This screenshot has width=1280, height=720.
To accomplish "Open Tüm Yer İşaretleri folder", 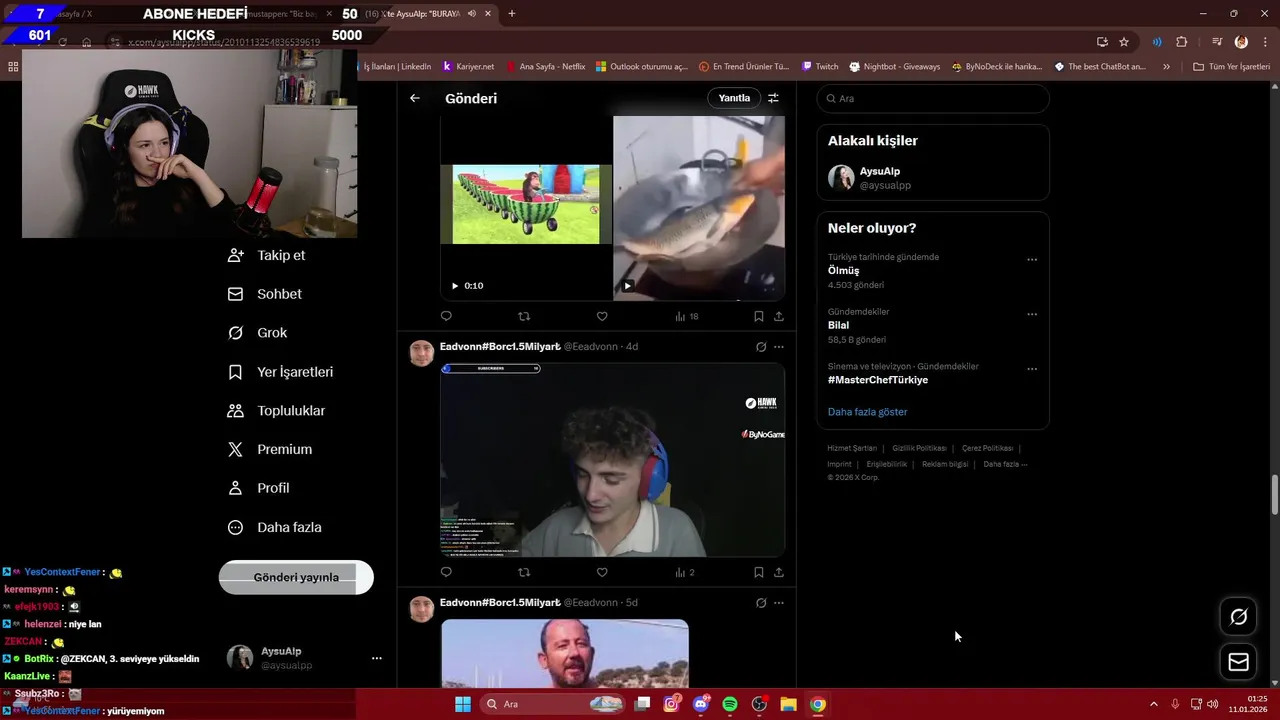I will click(x=1231, y=67).
